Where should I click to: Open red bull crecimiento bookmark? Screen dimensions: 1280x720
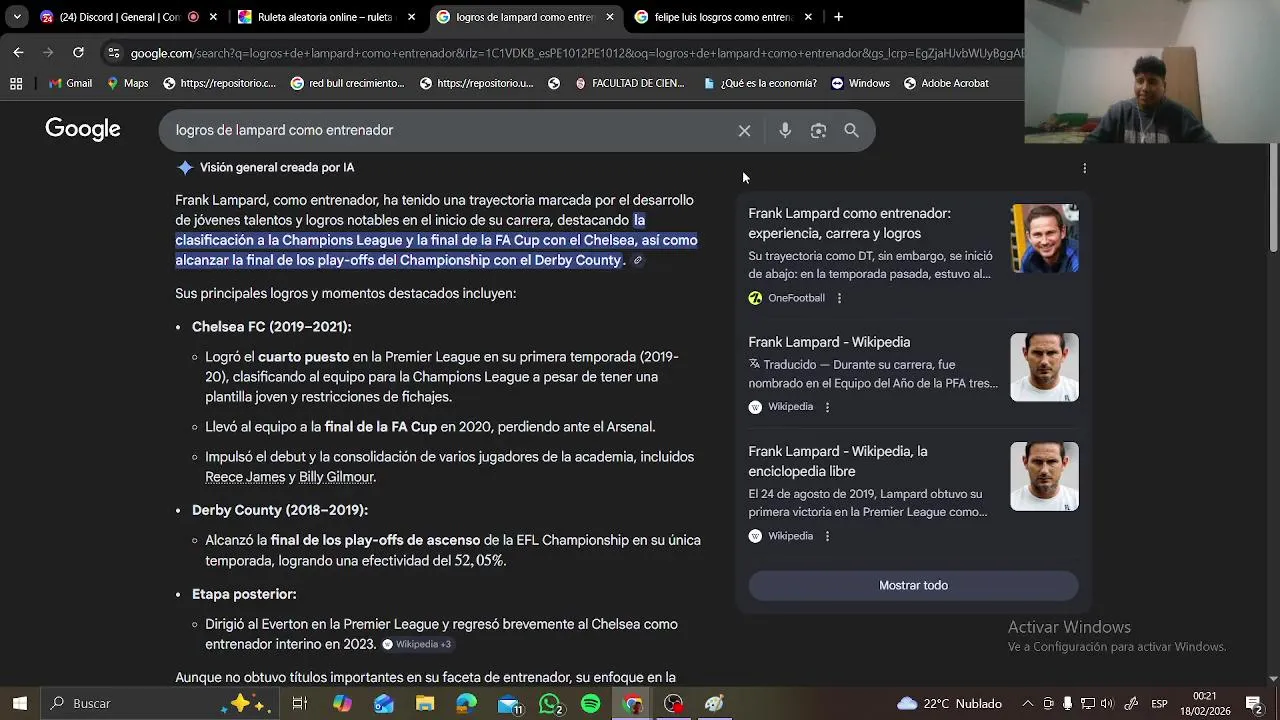[x=347, y=83]
